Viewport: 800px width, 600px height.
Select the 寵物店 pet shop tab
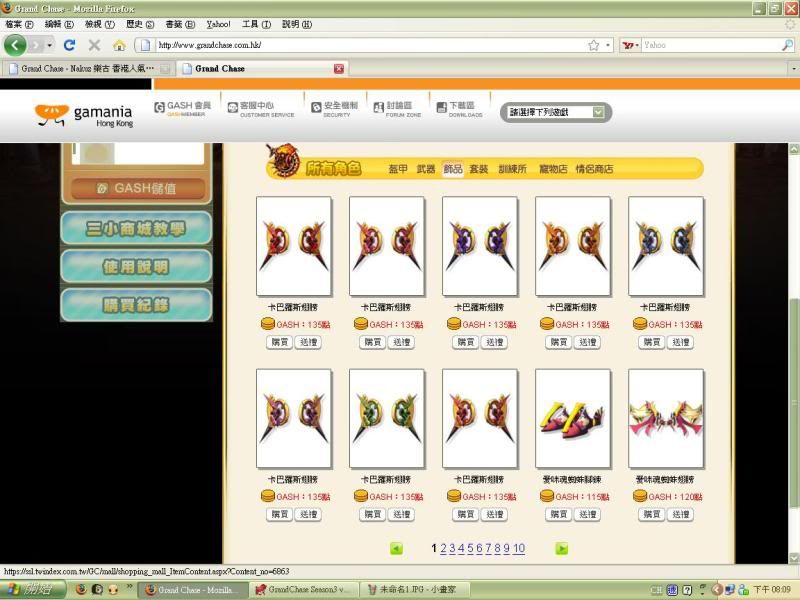pyautogui.click(x=553, y=169)
